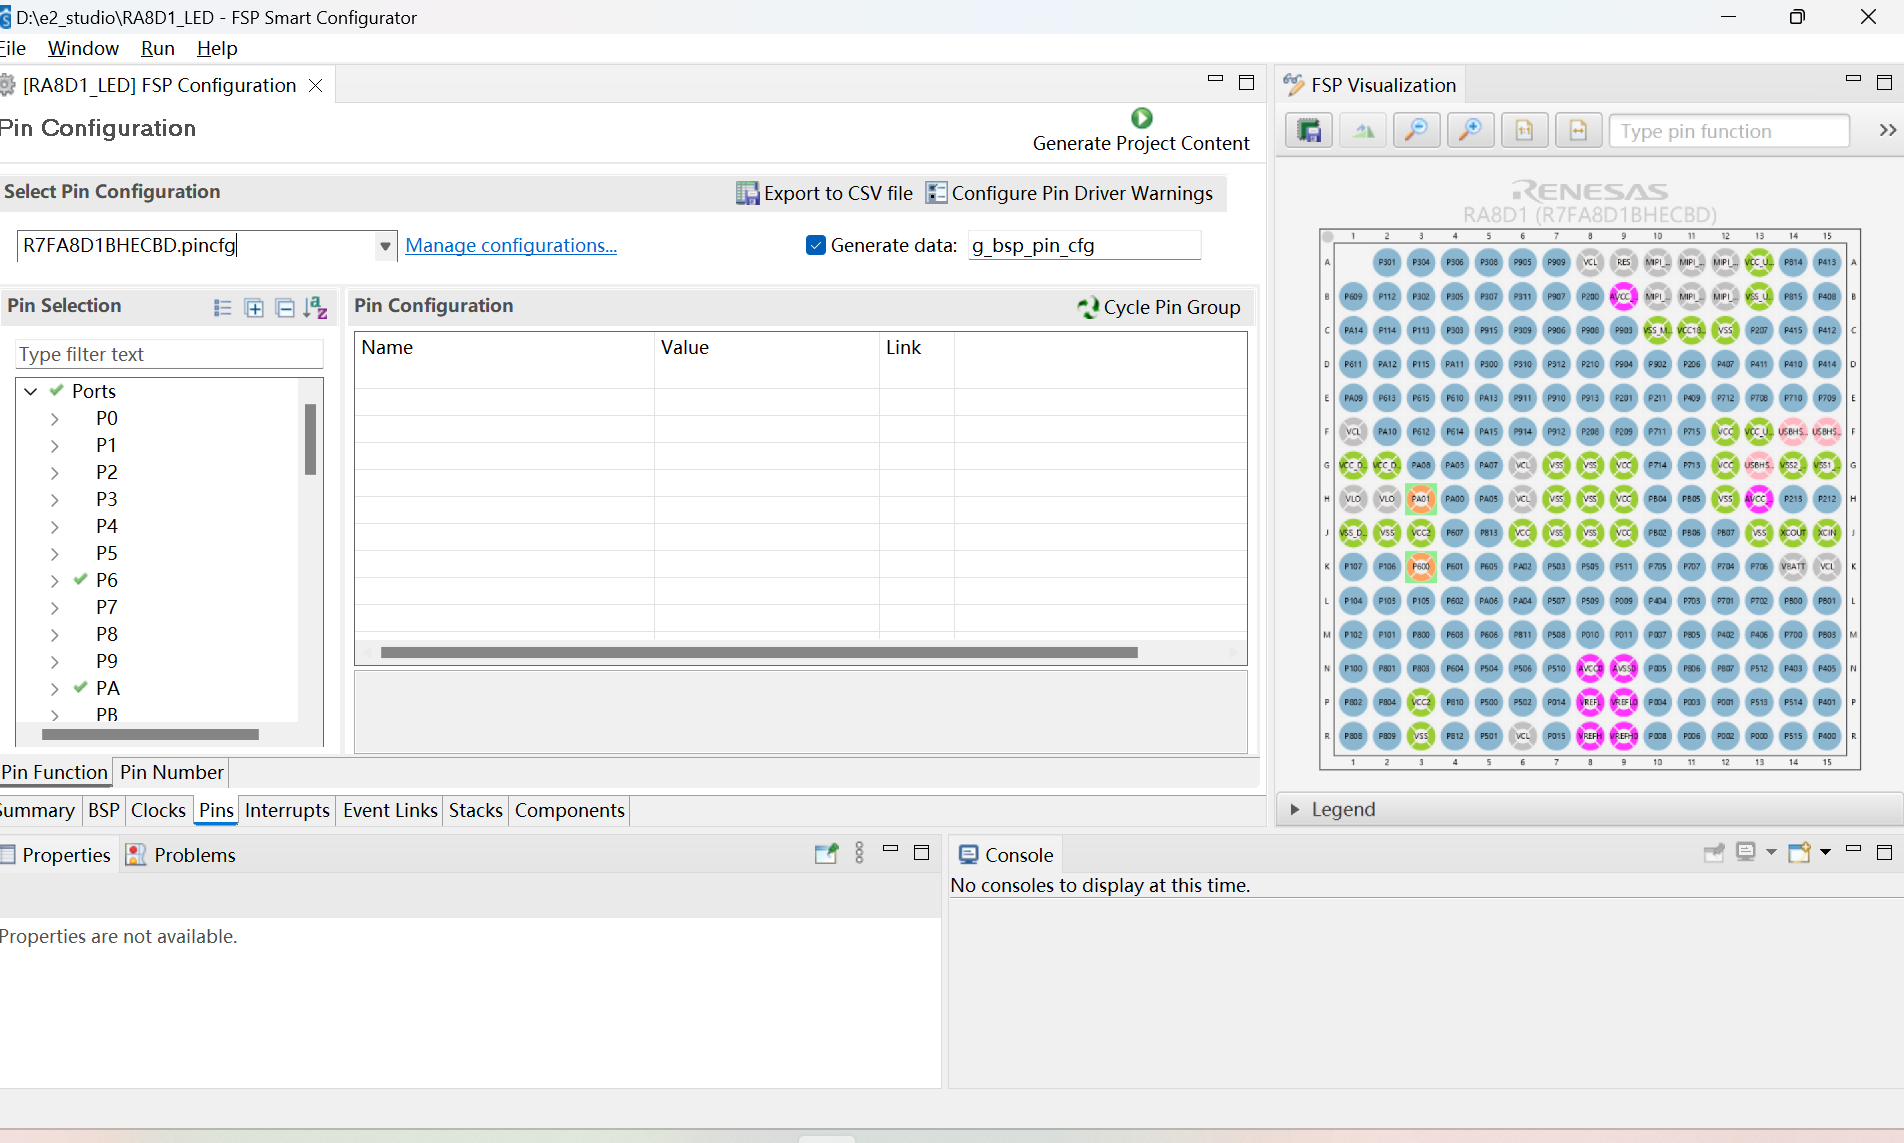Sort pin selection alphabetically
The image size is (1904, 1143).
click(x=316, y=307)
